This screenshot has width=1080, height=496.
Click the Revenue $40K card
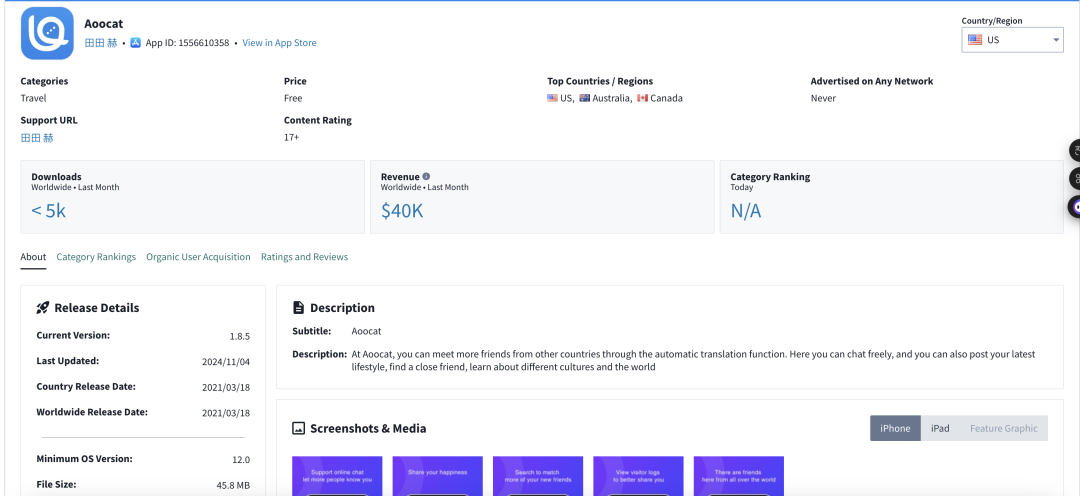pos(542,197)
